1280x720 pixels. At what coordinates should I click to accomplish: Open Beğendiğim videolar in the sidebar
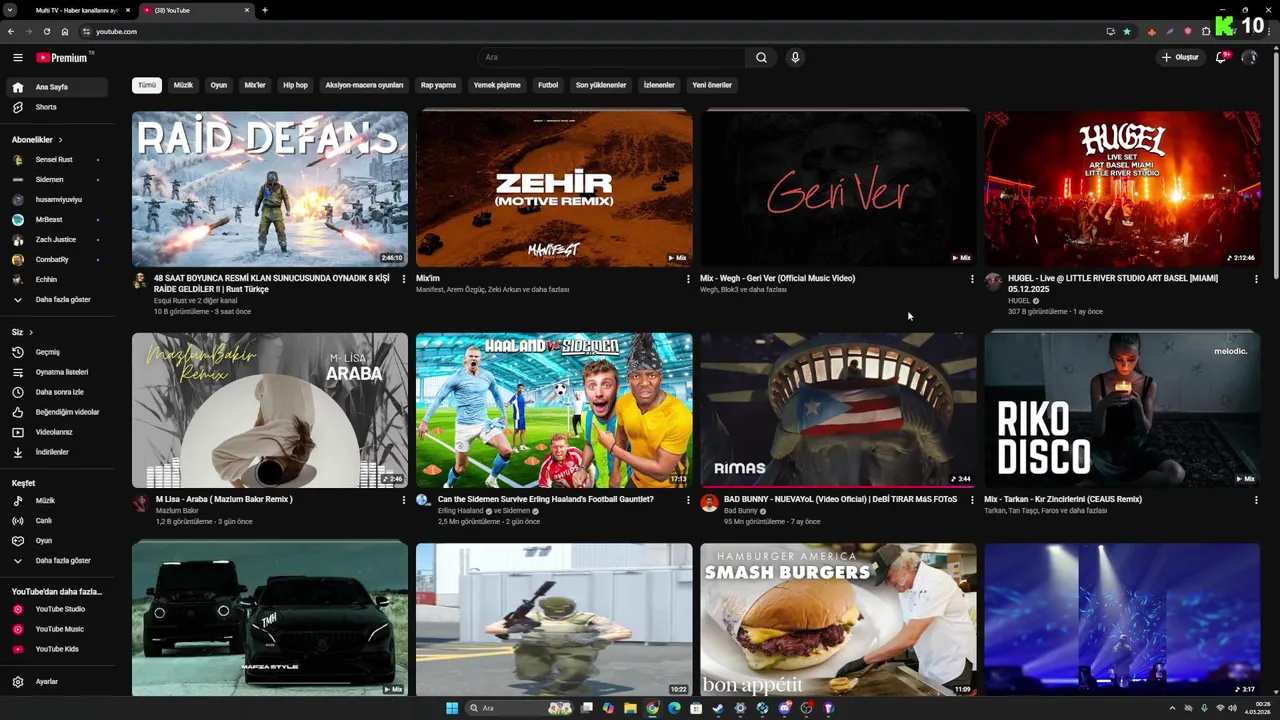[x=56, y=412]
